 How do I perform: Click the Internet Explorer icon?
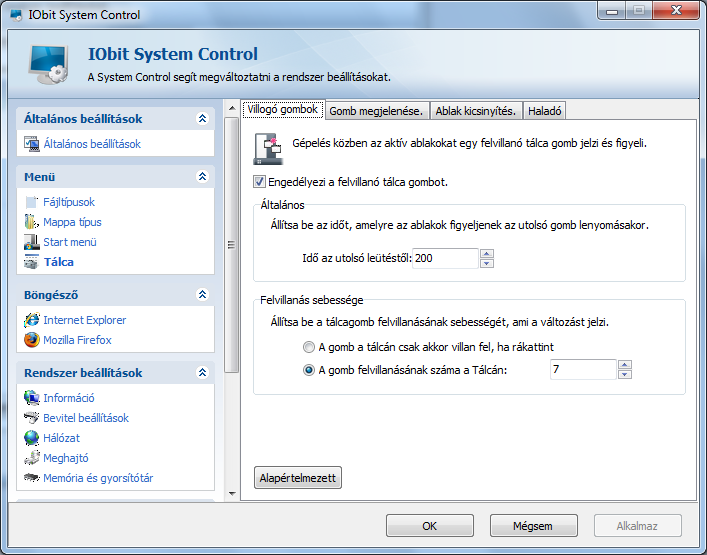(32, 320)
